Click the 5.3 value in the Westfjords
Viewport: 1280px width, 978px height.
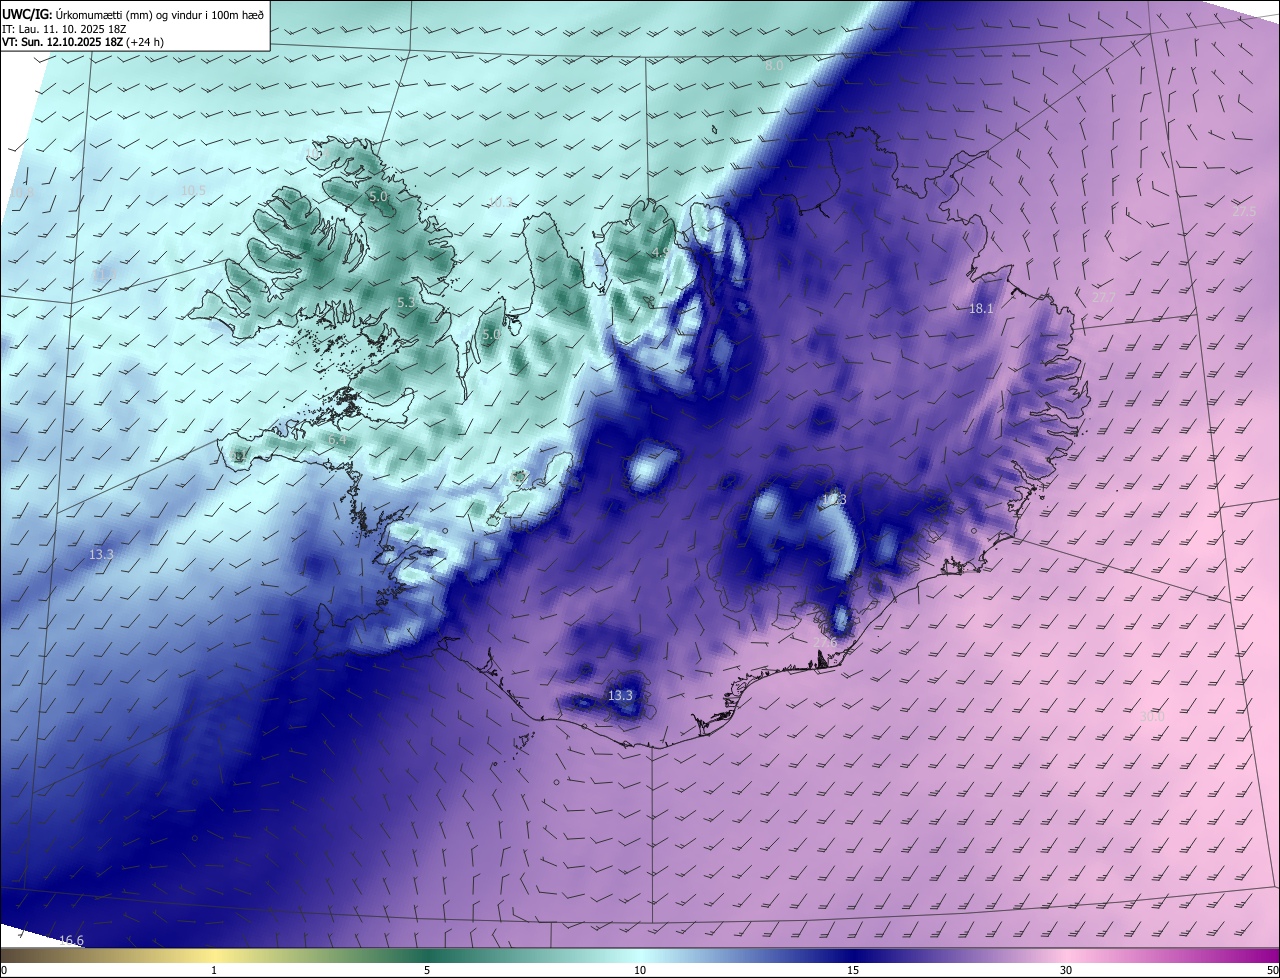(x=407, y=302)
